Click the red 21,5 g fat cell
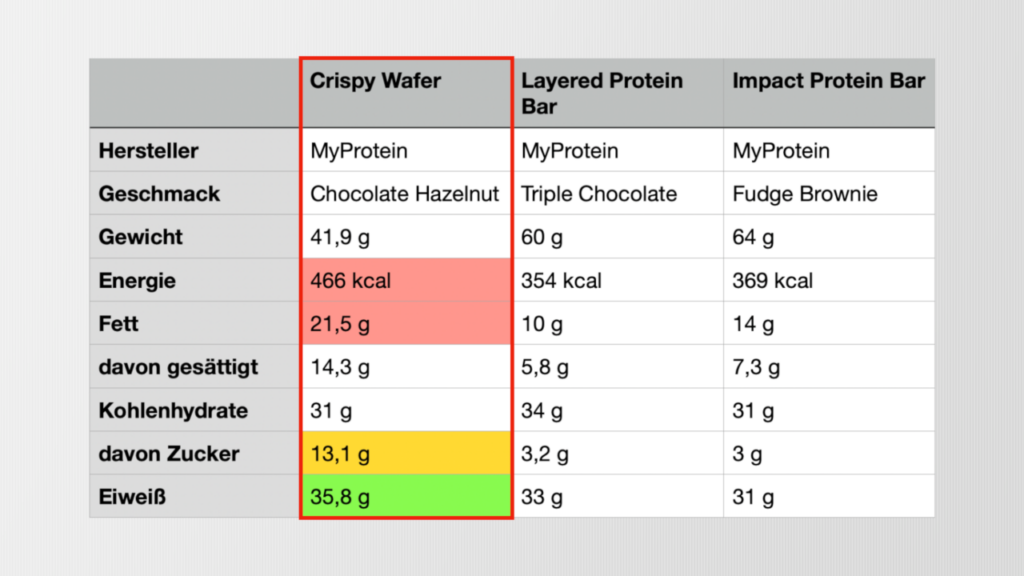Screen dimensions: 1024x576 tap(406, 323)
